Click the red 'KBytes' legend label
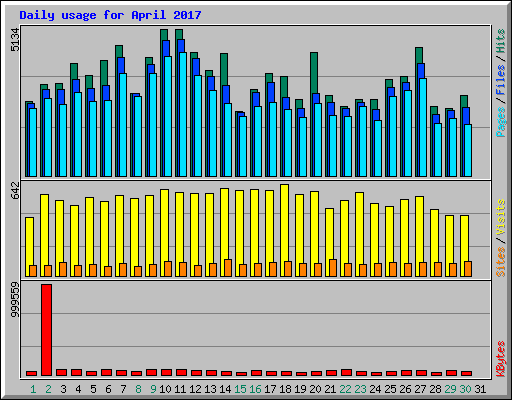The image size is (512, 400). point(501,359)
